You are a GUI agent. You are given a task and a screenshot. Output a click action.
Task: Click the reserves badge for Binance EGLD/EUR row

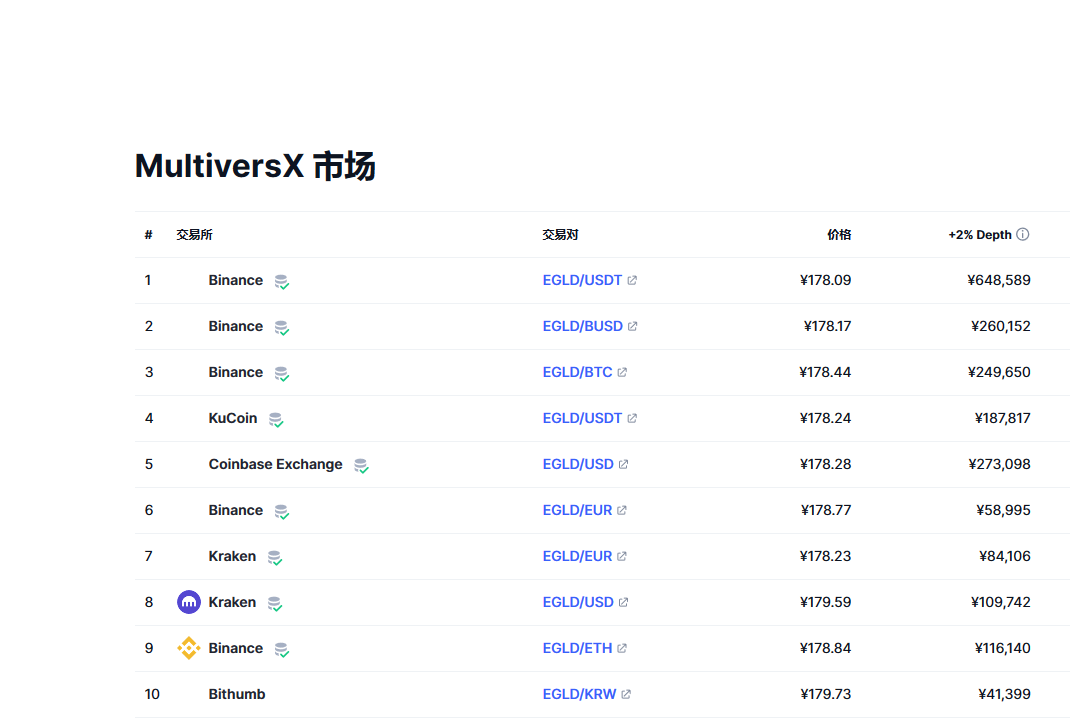click(x=282, y=511)
